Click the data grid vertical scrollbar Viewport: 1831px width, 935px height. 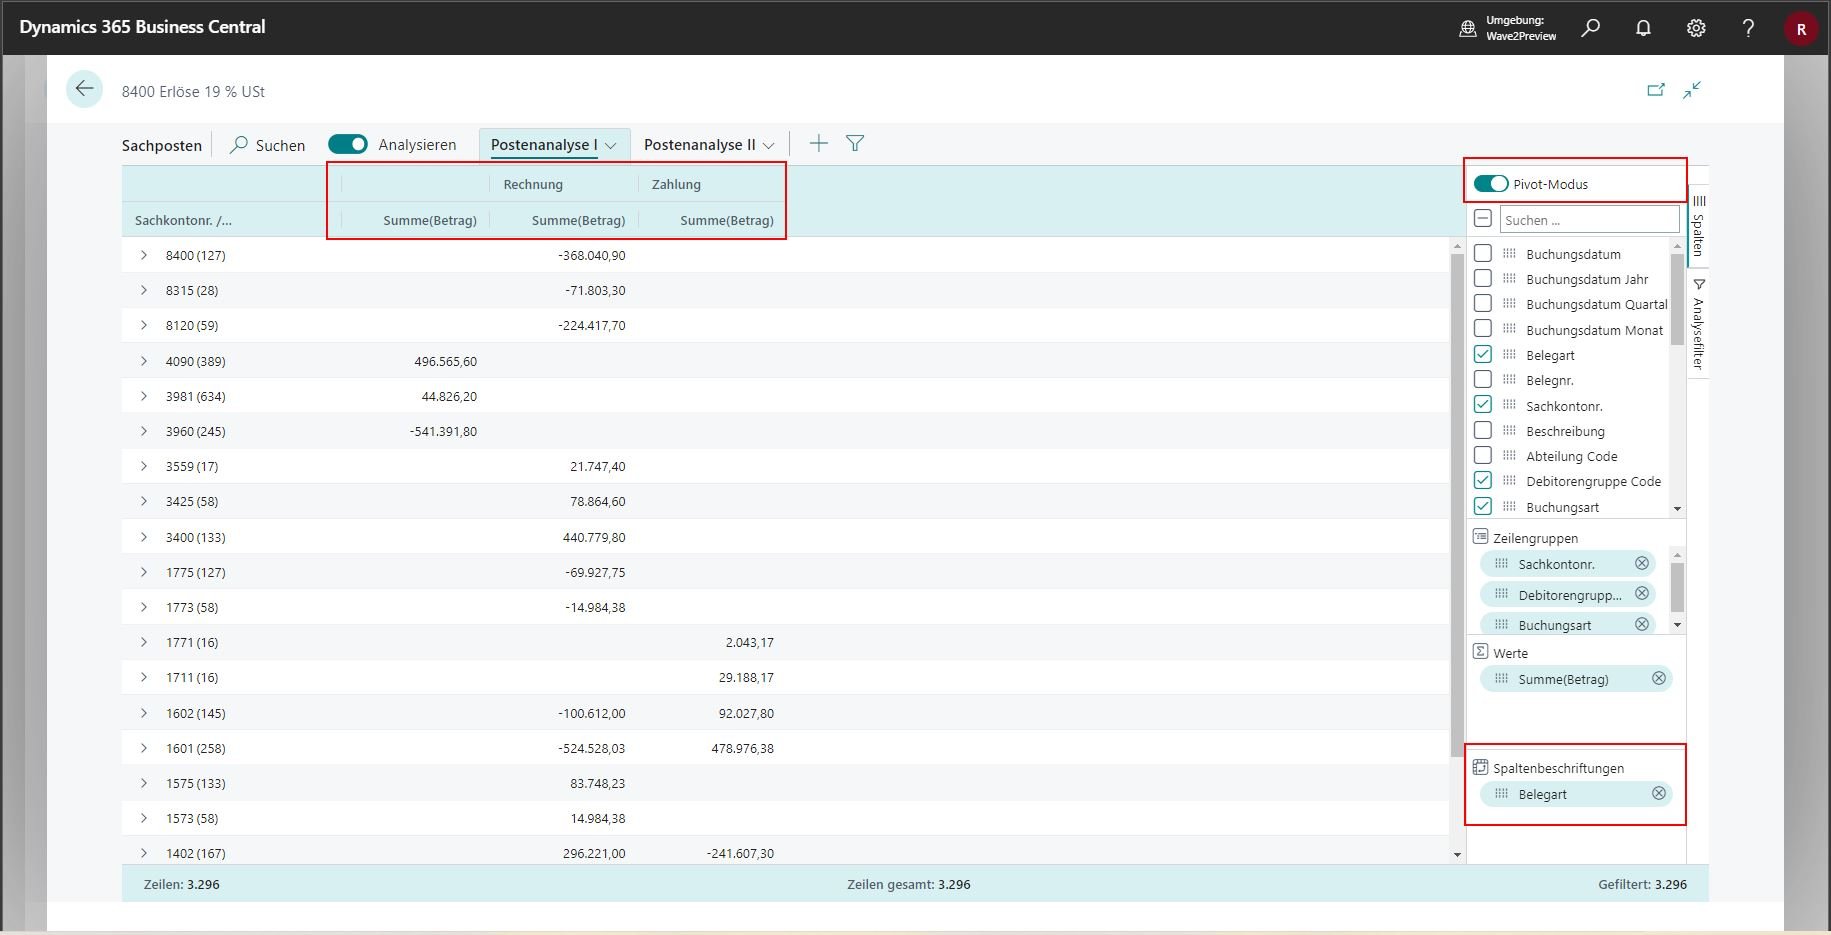coord(1457,505)
